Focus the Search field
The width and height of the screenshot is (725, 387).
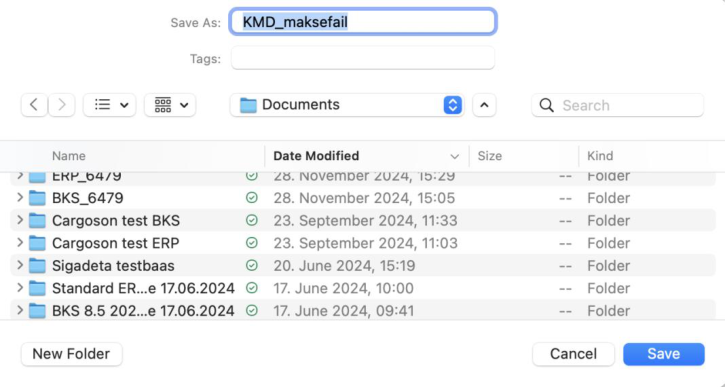618,105
